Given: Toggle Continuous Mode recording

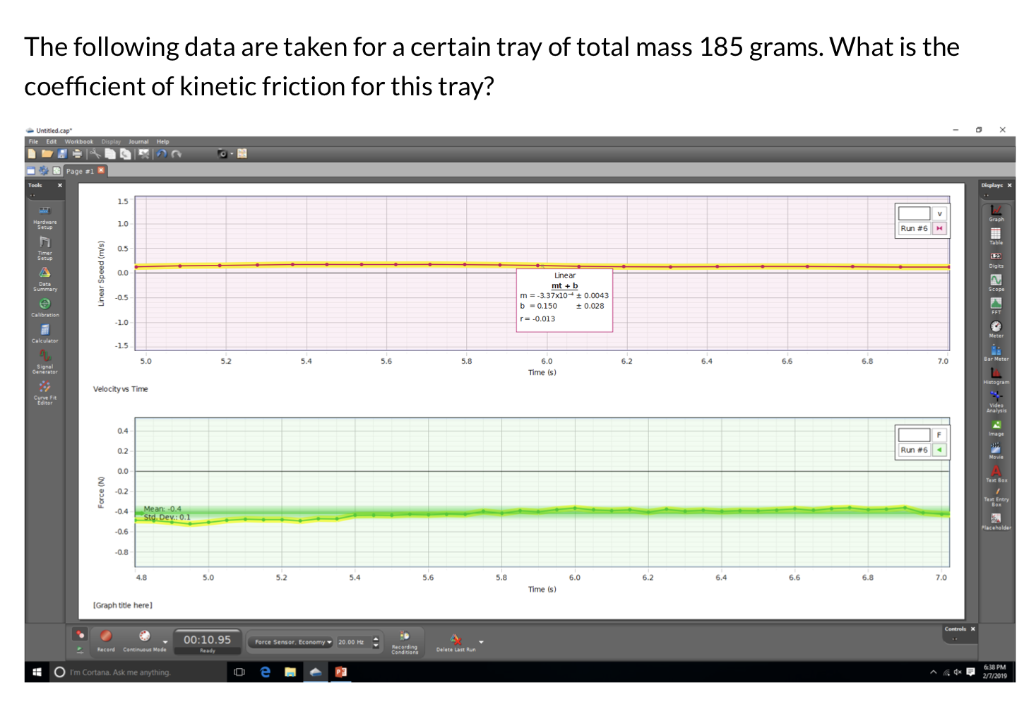Looking at the screenshot, I should click(143, 638).
